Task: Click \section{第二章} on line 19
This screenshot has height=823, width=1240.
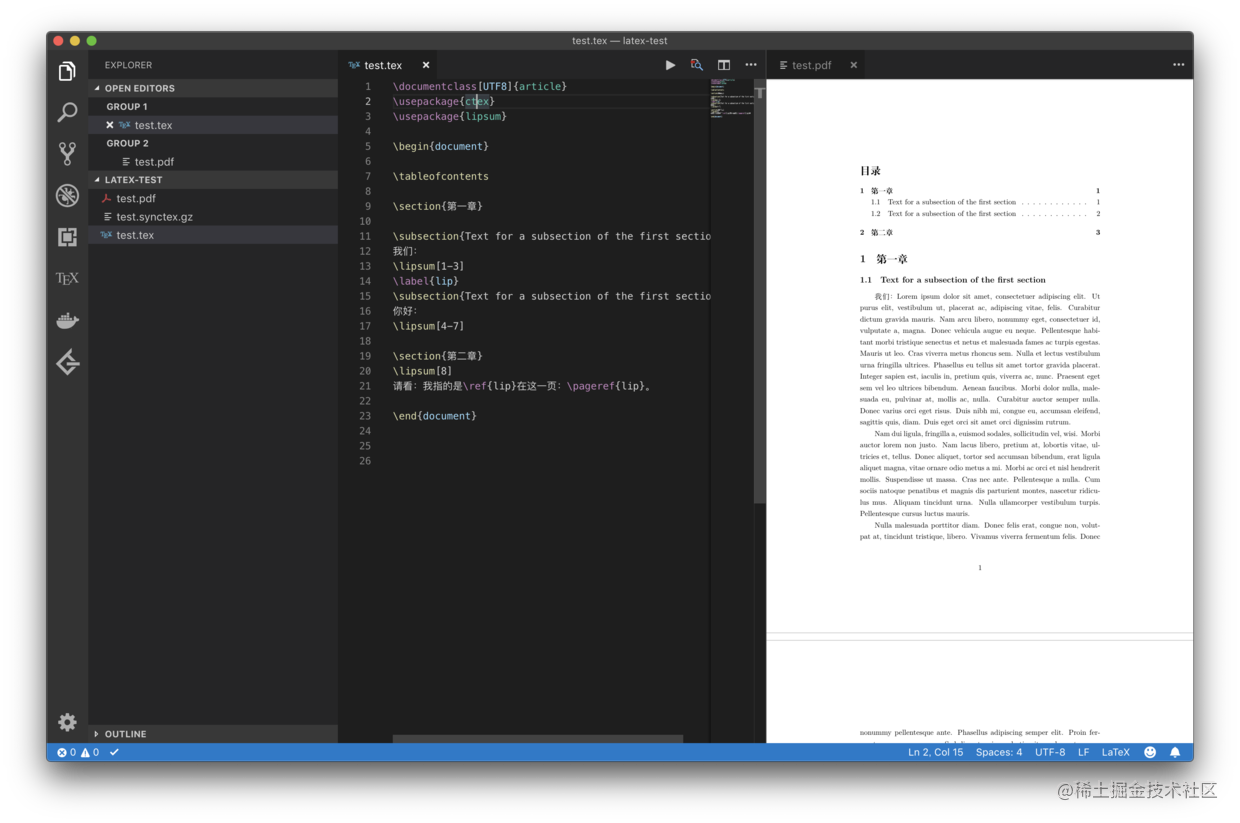Action: tap(438, 356)
